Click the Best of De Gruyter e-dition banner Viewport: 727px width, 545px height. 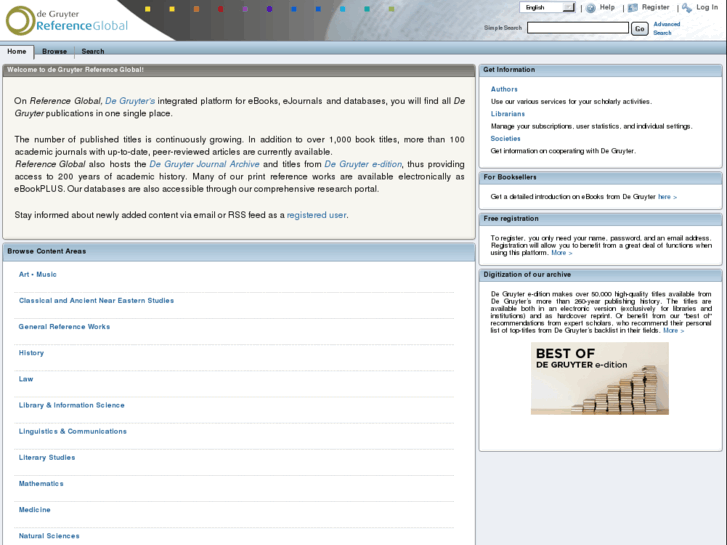tap(599, 378)
